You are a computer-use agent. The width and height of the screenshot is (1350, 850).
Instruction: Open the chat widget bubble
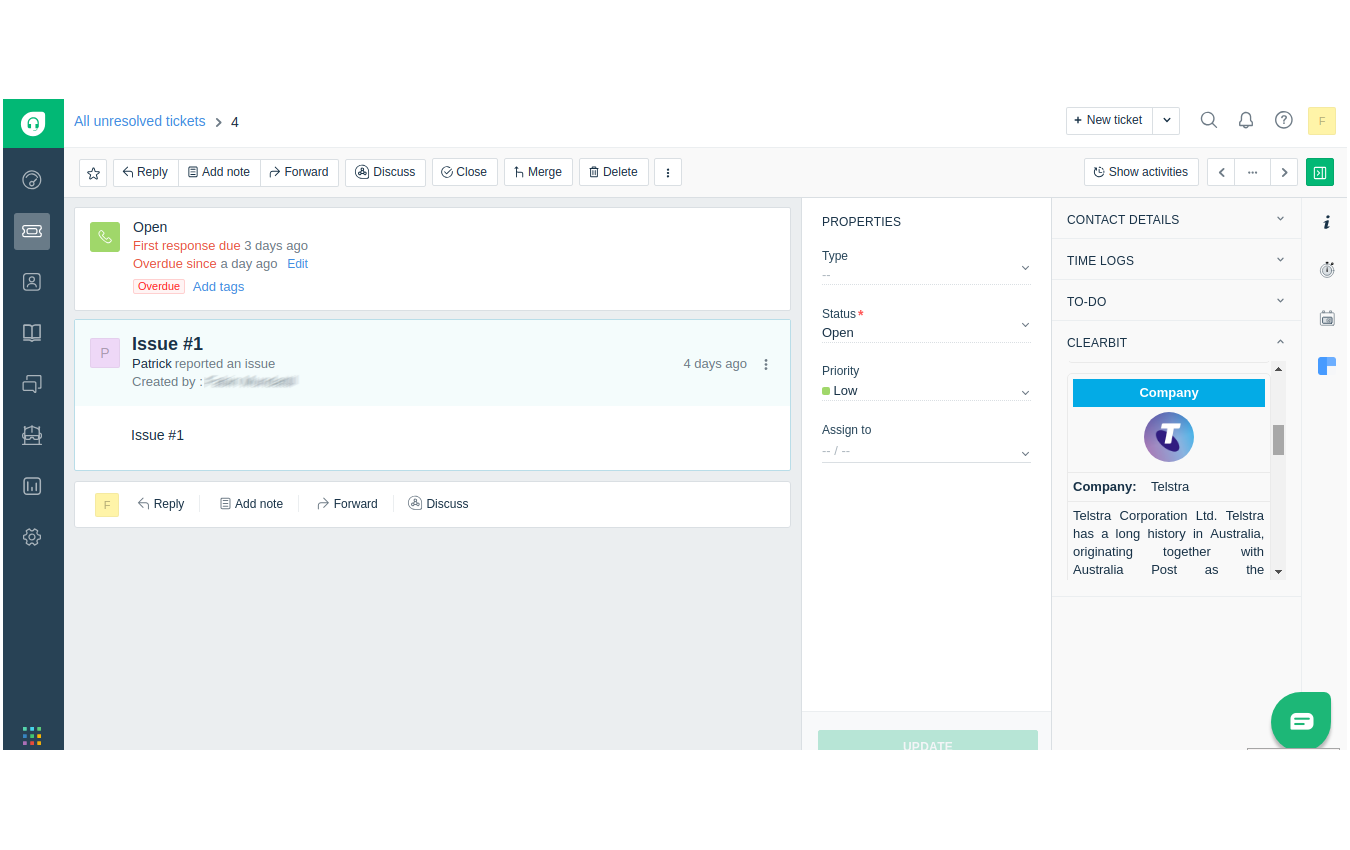pos(1300,719)
